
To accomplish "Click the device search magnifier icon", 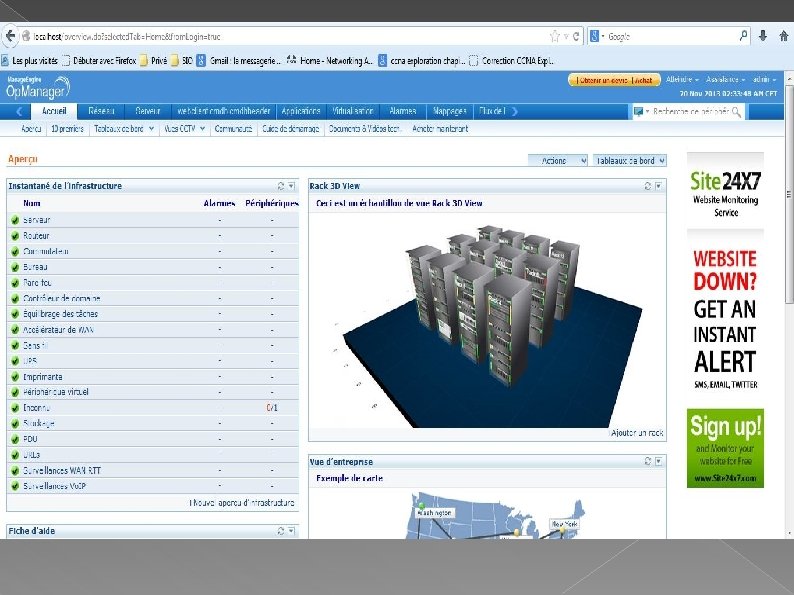I will pyautogui.click(x=736, y=111).
